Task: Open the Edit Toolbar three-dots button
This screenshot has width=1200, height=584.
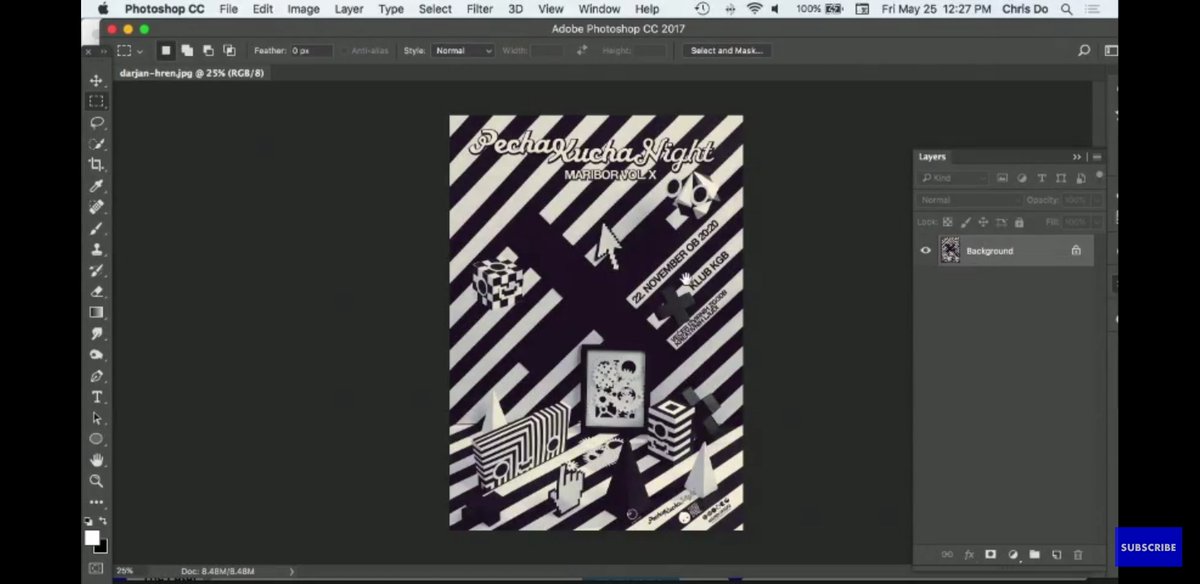Action: pos(96,502)
